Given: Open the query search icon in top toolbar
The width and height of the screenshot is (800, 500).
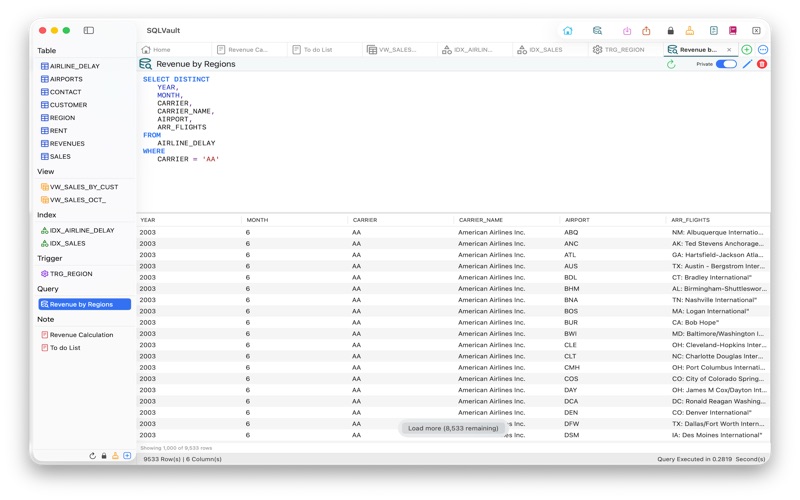Looking at the screenshot, I should 597,31.
